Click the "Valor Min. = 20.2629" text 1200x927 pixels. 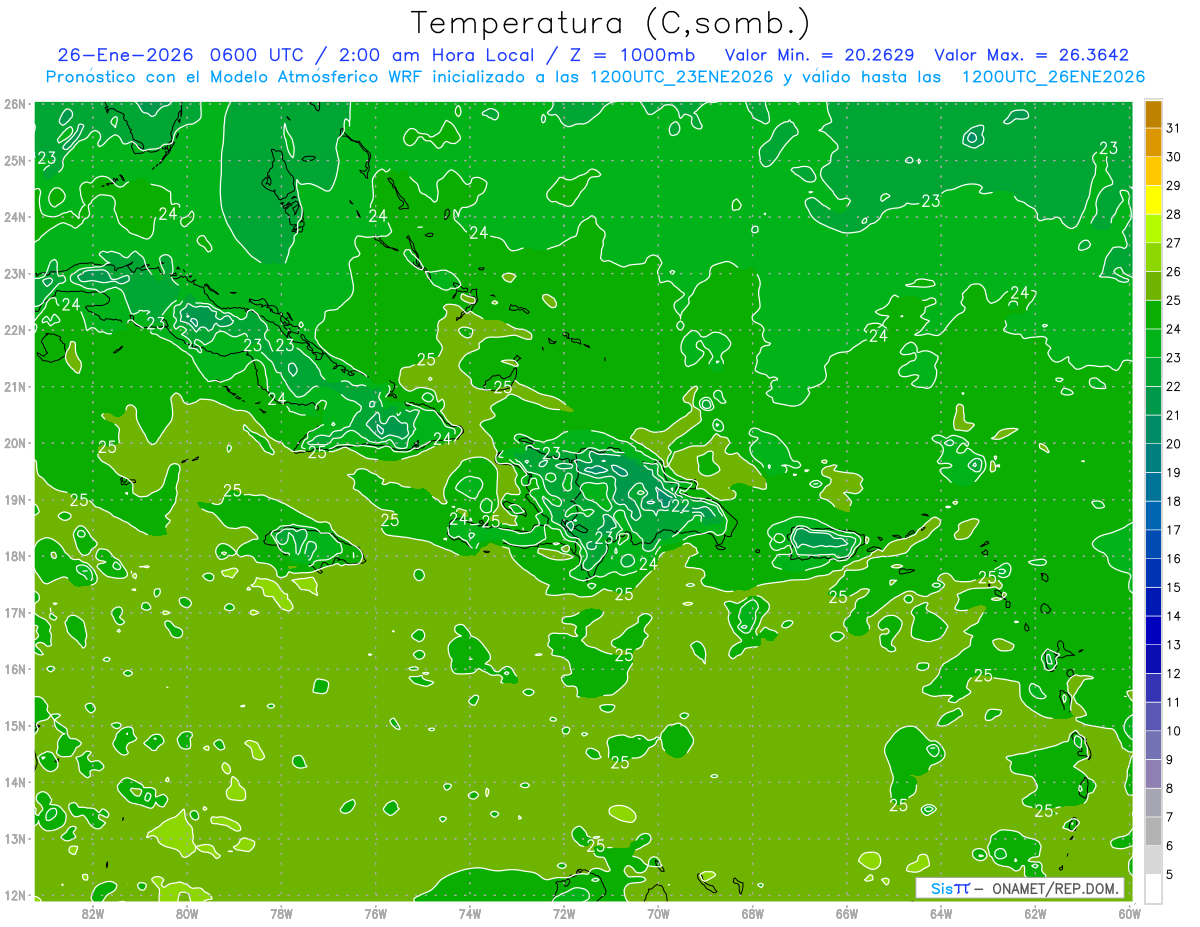click(819, 55)
